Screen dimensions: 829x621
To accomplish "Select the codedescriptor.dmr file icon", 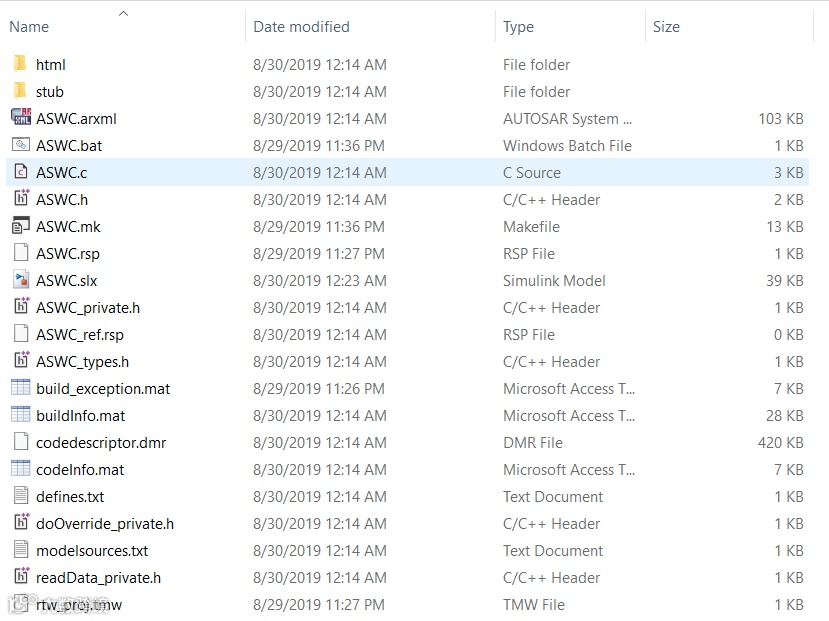I will [20, 442].
